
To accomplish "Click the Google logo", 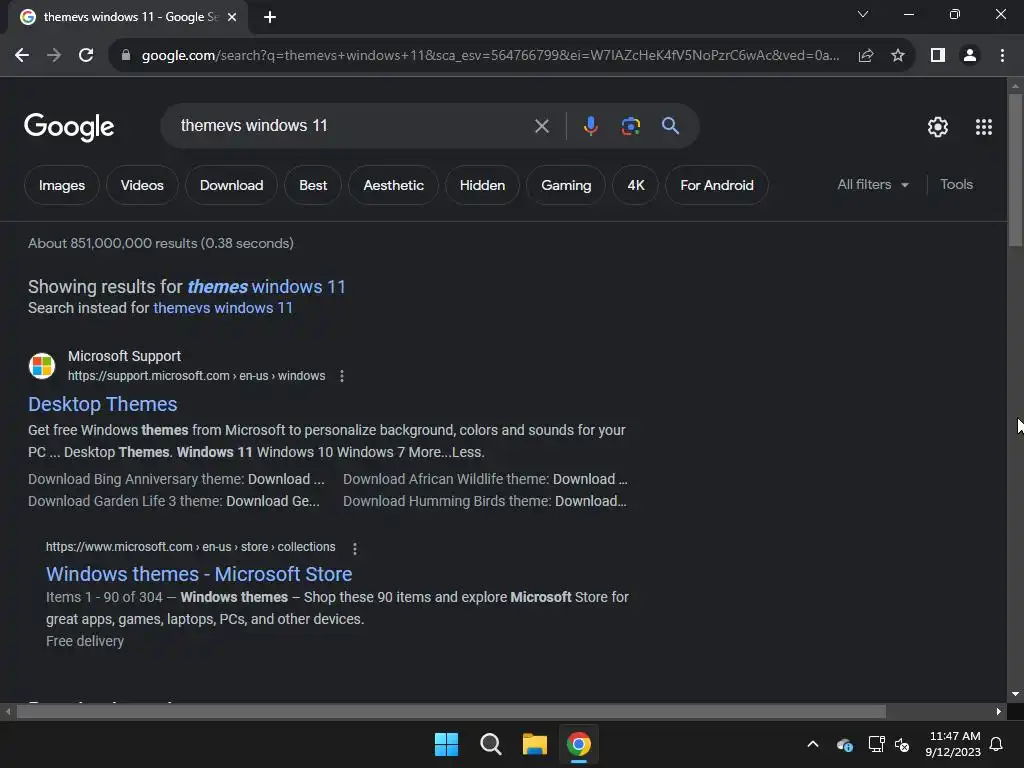I will point(69,127).
